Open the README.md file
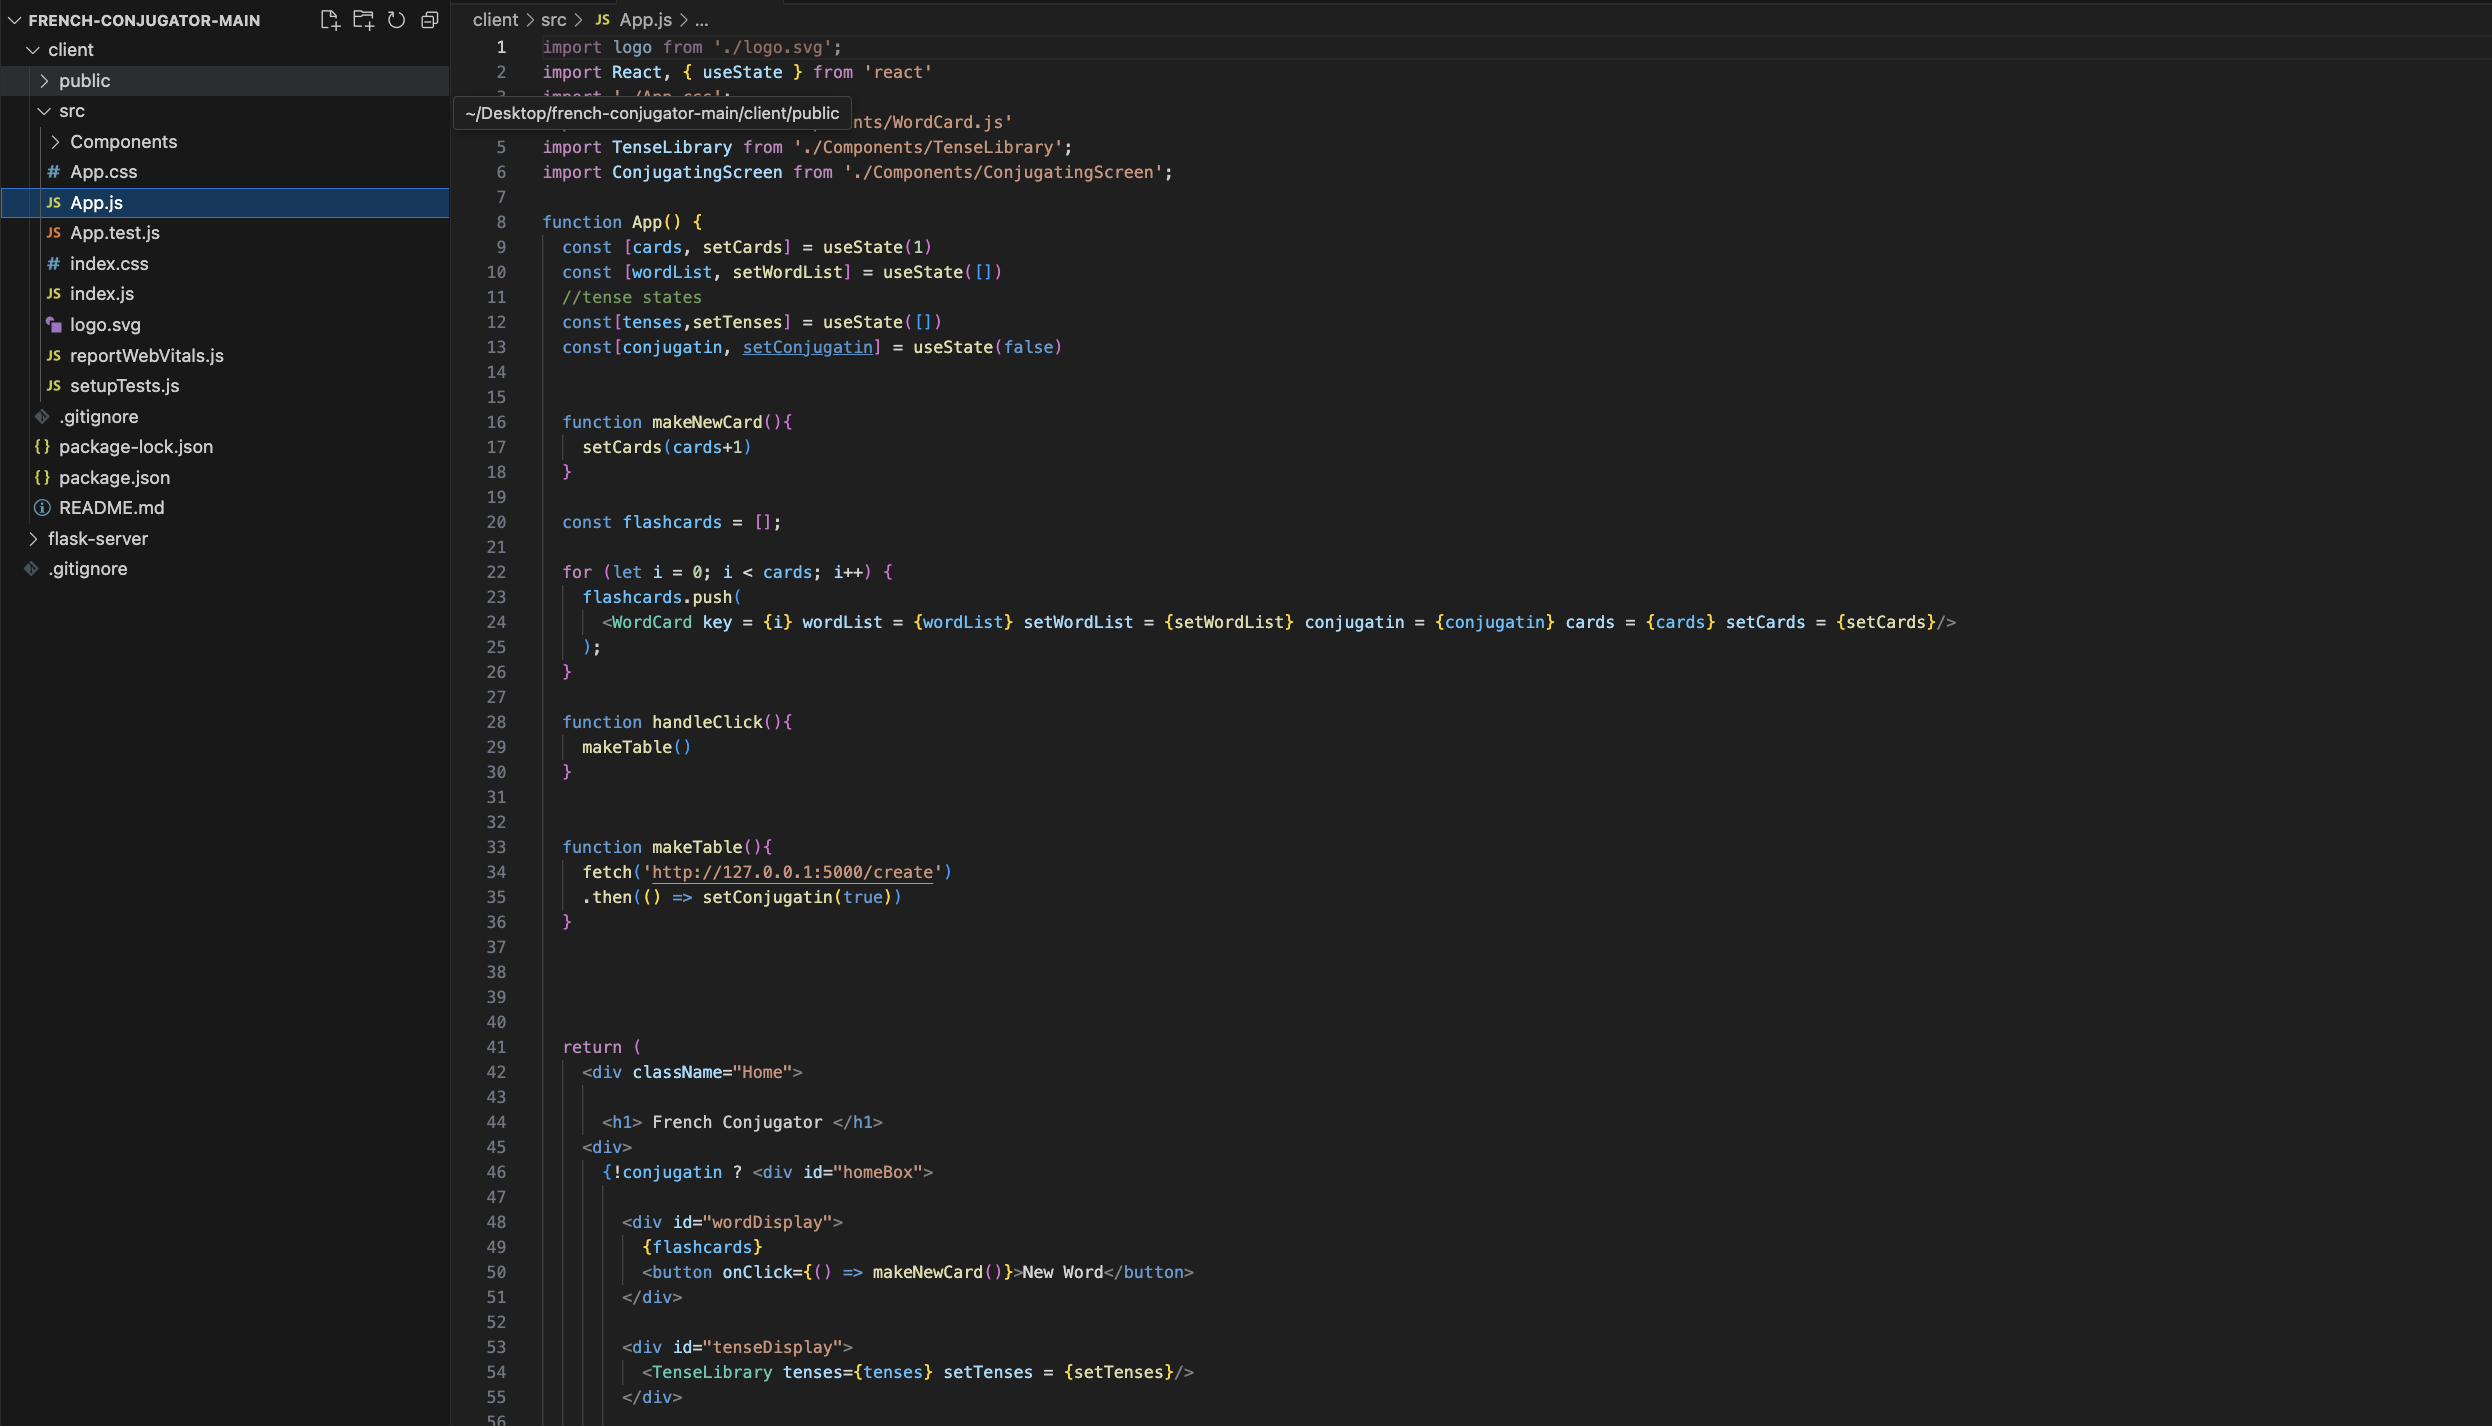The height and width of the screenshot is (1426, 2492). [111, 508]
